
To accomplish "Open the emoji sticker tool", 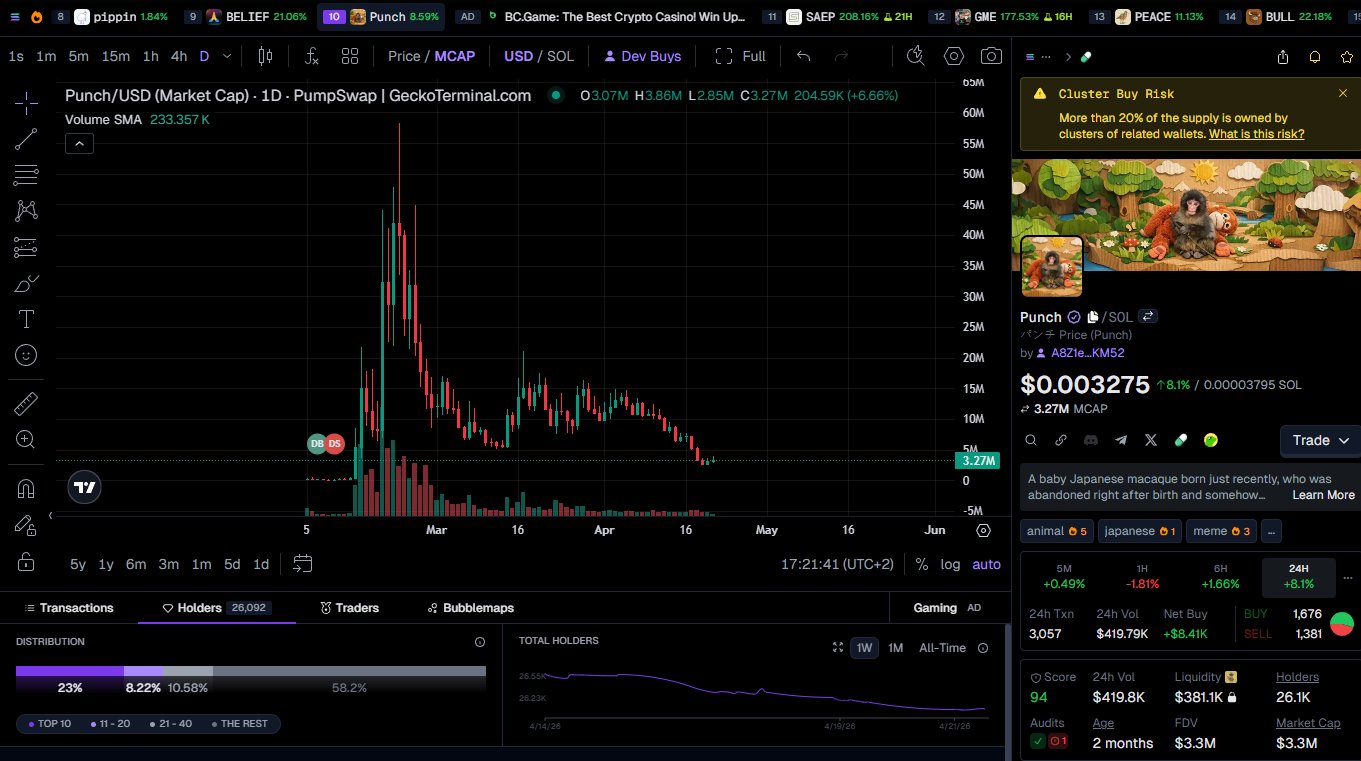I will pyautogui.click(x=26, y=355).
